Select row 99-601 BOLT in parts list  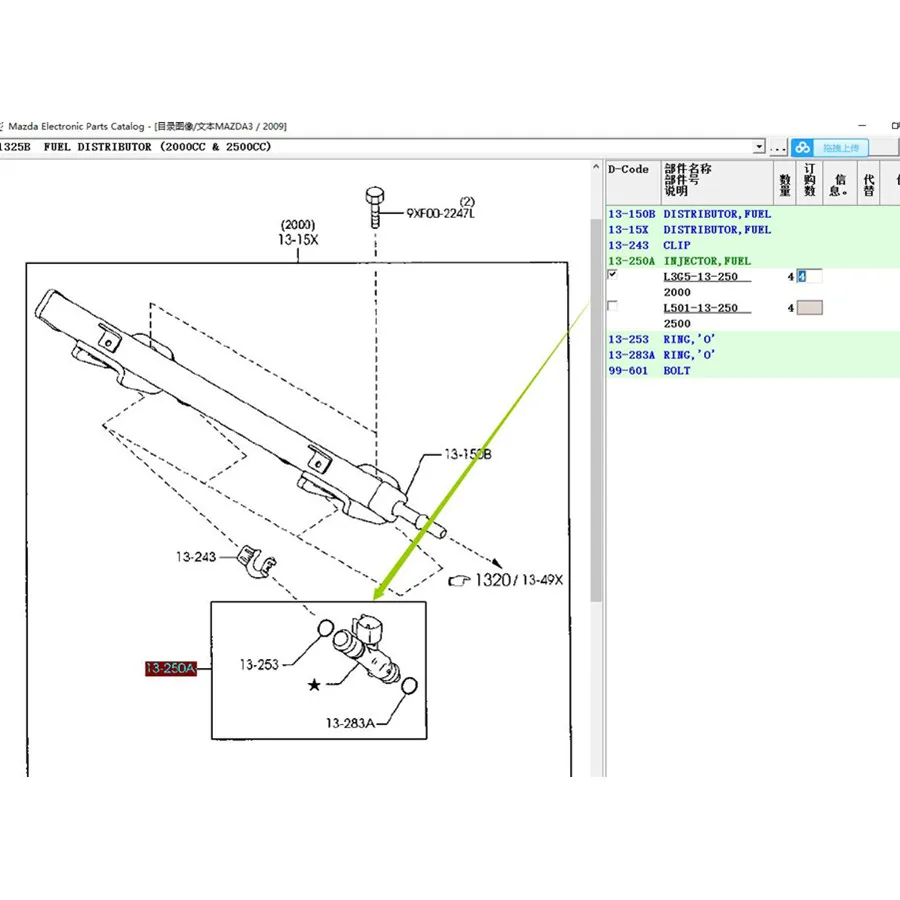pyautogui.click(x=752, y=371)
